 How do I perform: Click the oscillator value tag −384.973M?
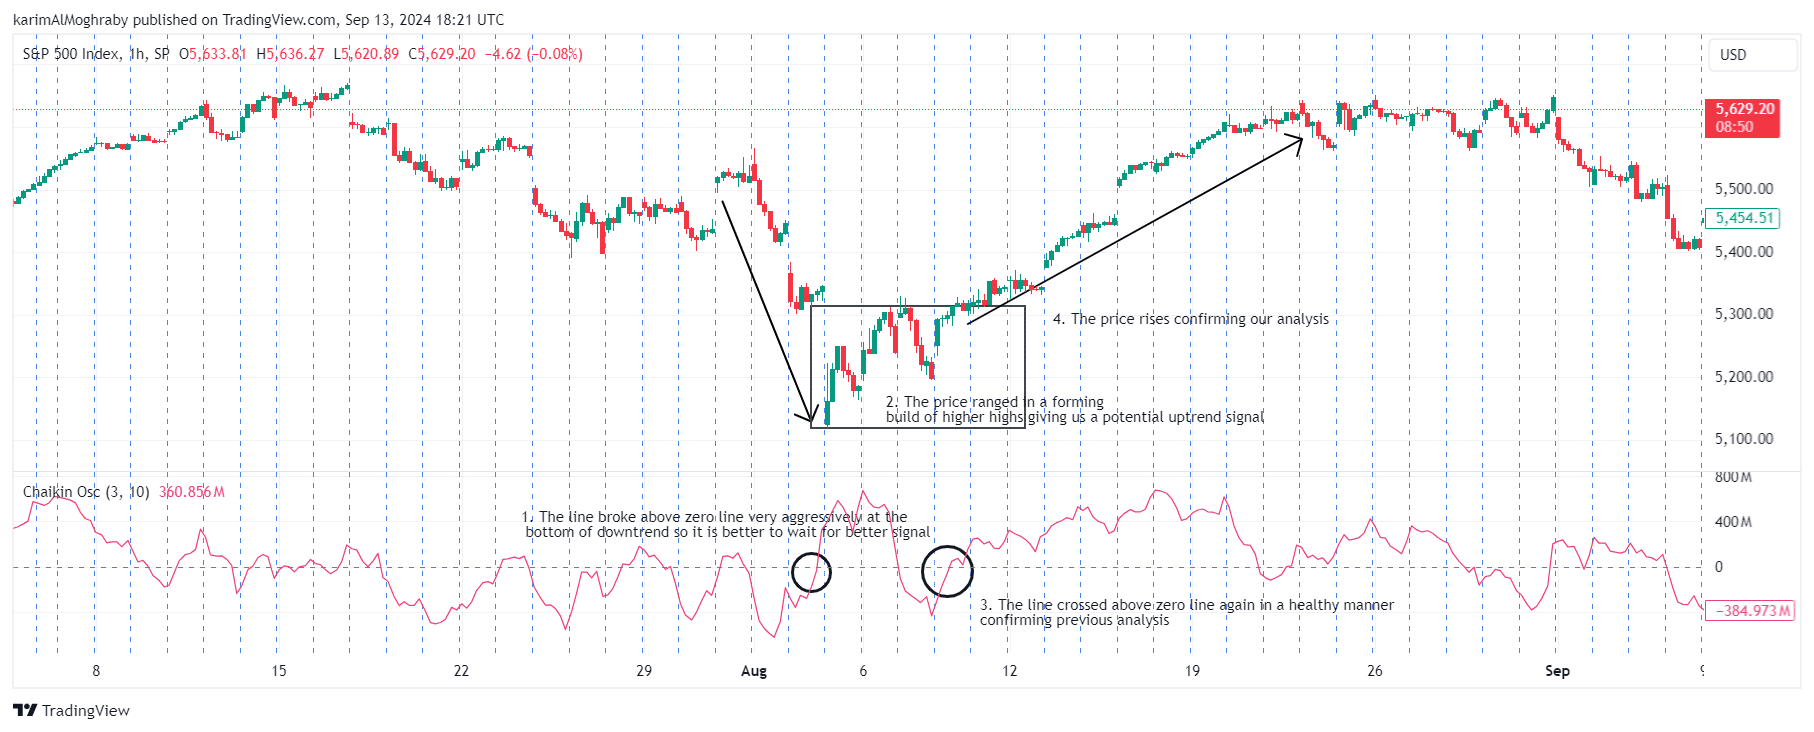pyautogui.click(x=1752, y=610)
